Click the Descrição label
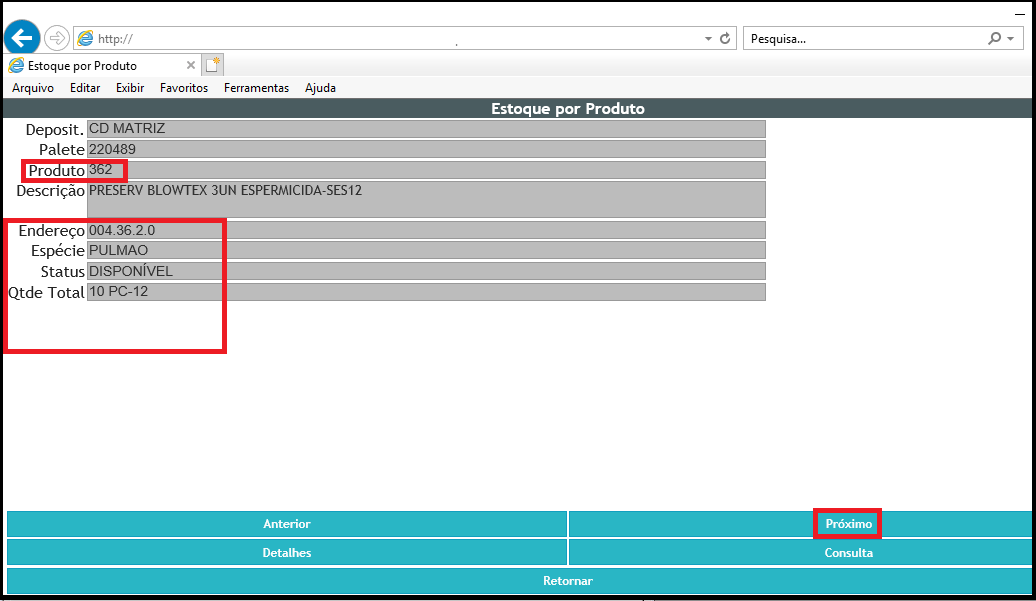1036x601 pixels. click(50, 191)
